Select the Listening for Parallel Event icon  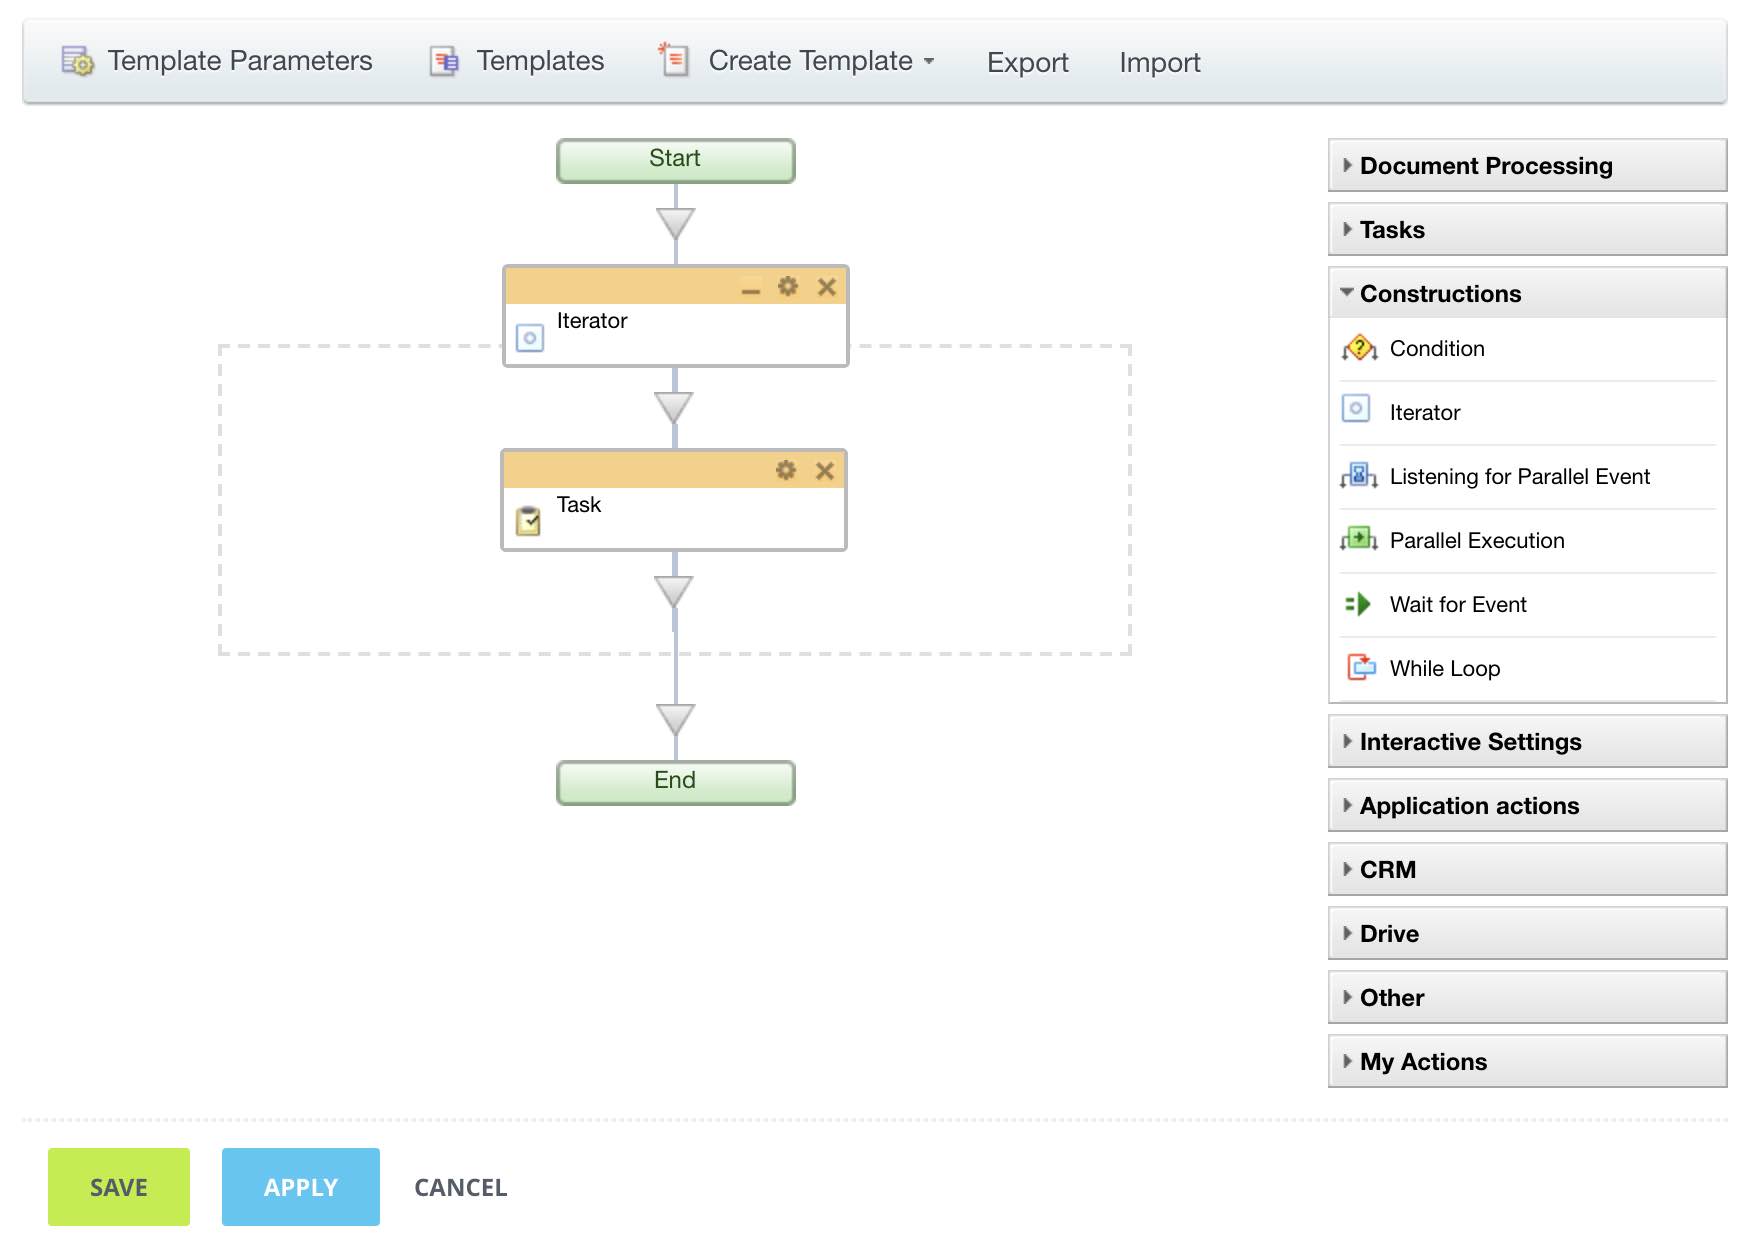1358,476
